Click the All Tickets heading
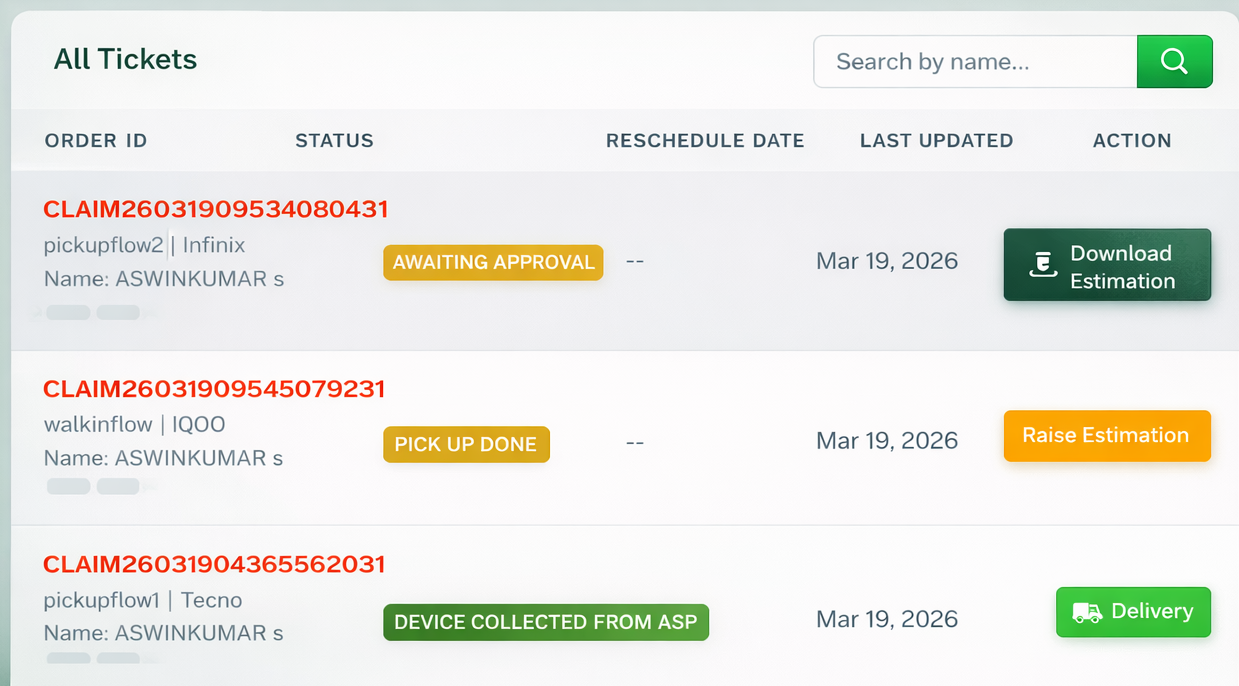This screenshot has height=686, width=1239. pos(125,59)
